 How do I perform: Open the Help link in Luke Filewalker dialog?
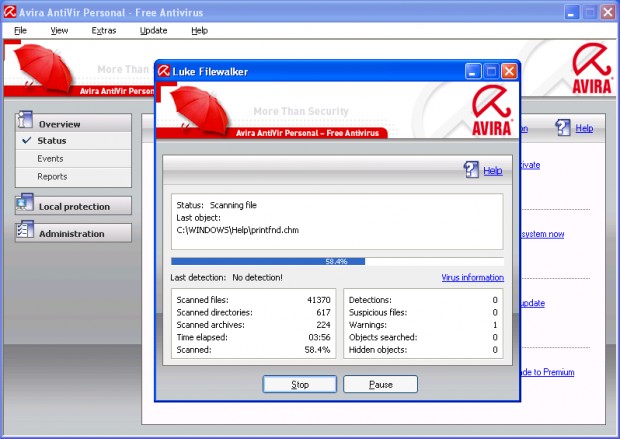tap(493, 171)
